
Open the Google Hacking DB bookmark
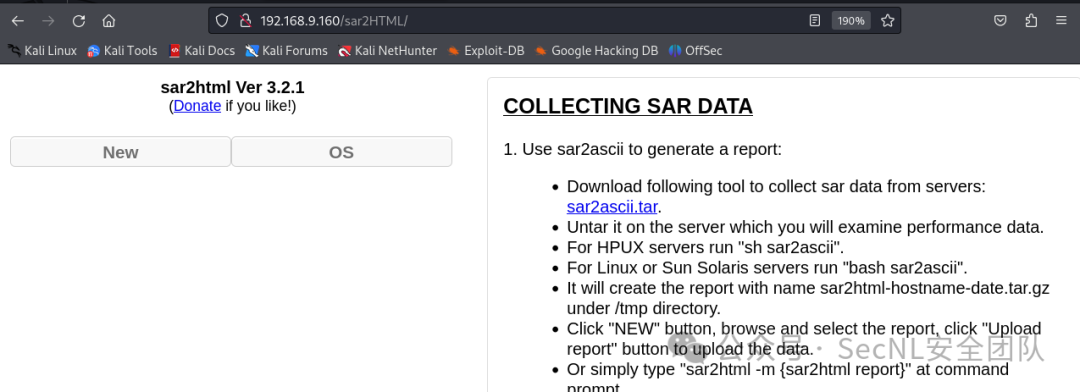click(596, 50)
